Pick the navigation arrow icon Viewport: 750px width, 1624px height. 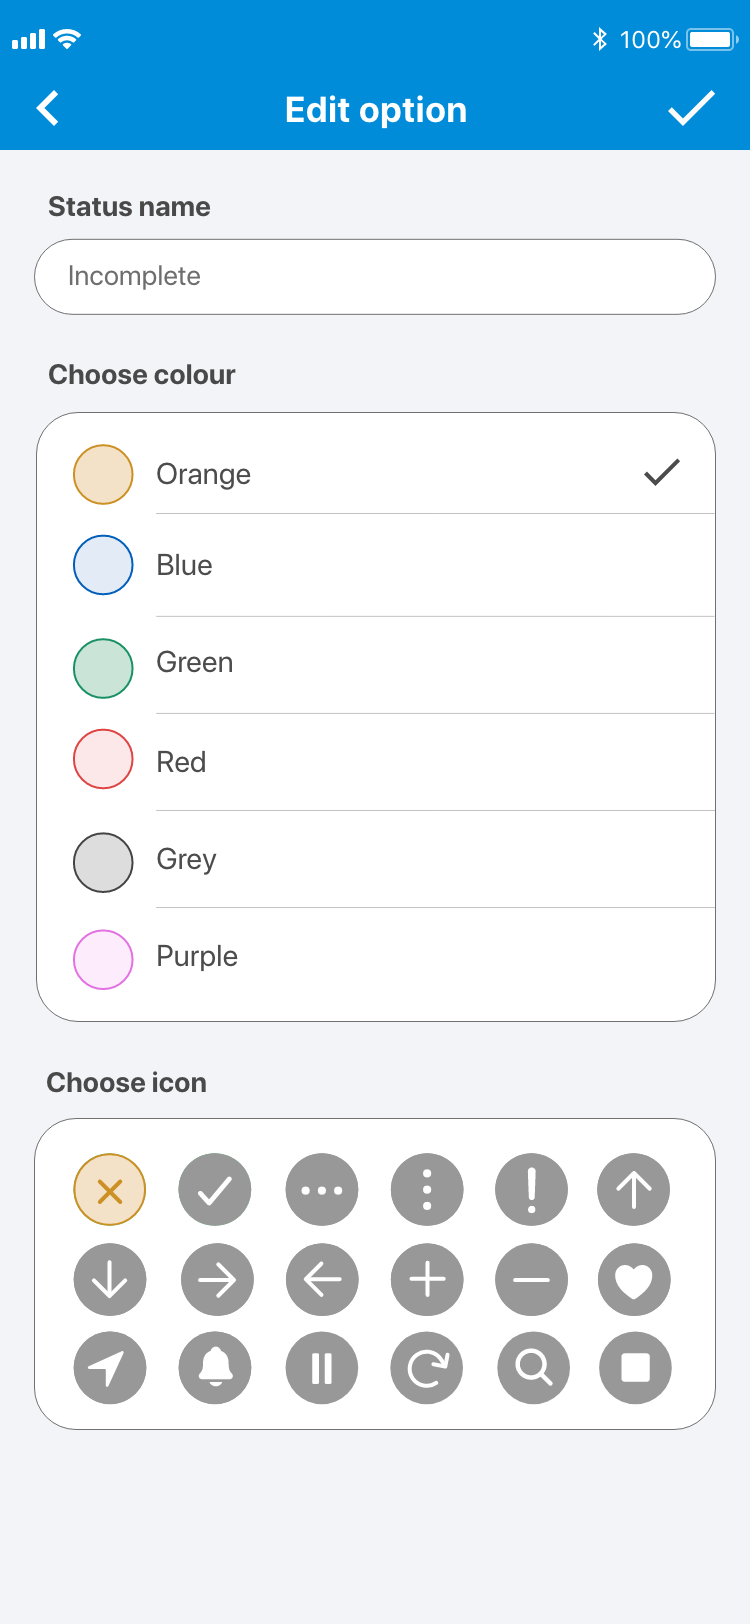(110, 1367)
